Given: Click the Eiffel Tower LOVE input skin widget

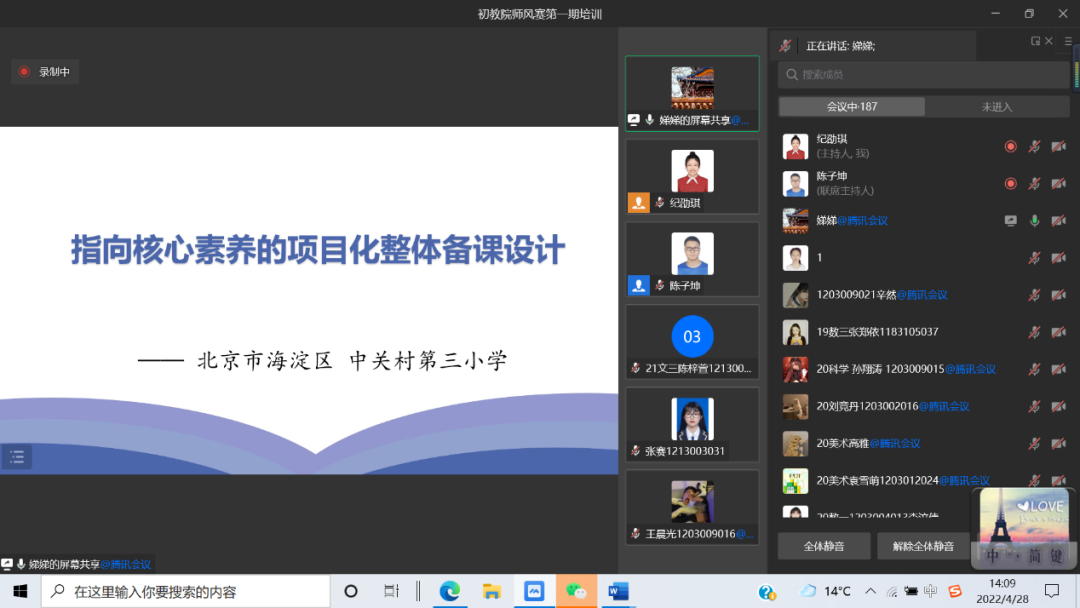Looking at the screenshot, I should click(x=1024, y=527).
